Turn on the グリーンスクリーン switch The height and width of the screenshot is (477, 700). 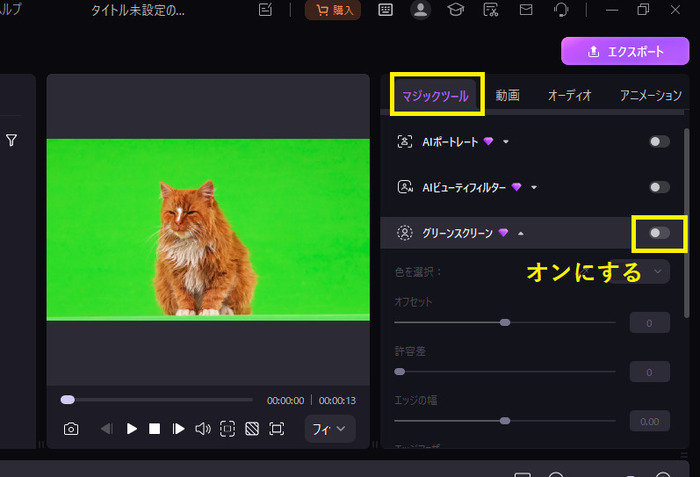659,233
